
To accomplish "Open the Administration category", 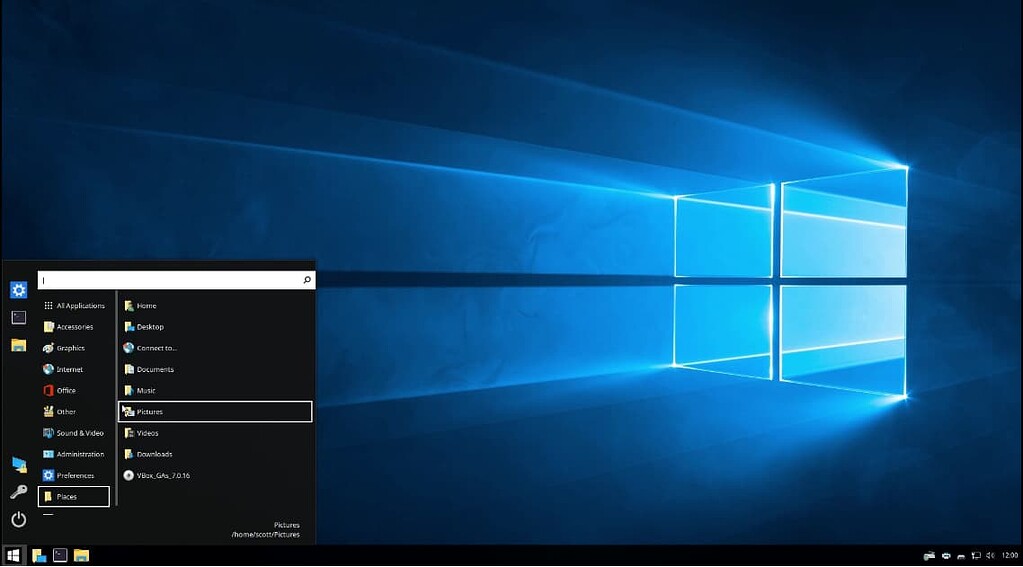I will [80, 454].
